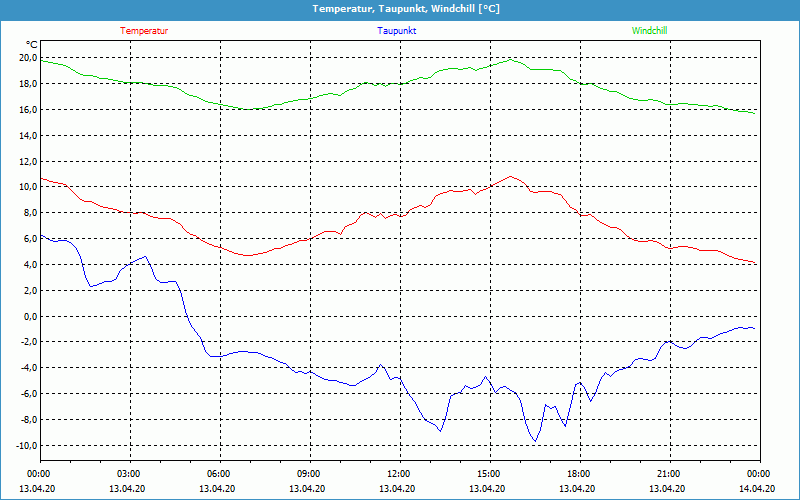This screenshot has height=500, width=800.
Task: Select the red 'Temperatur' legend label
Action: [x=144, y=31]
